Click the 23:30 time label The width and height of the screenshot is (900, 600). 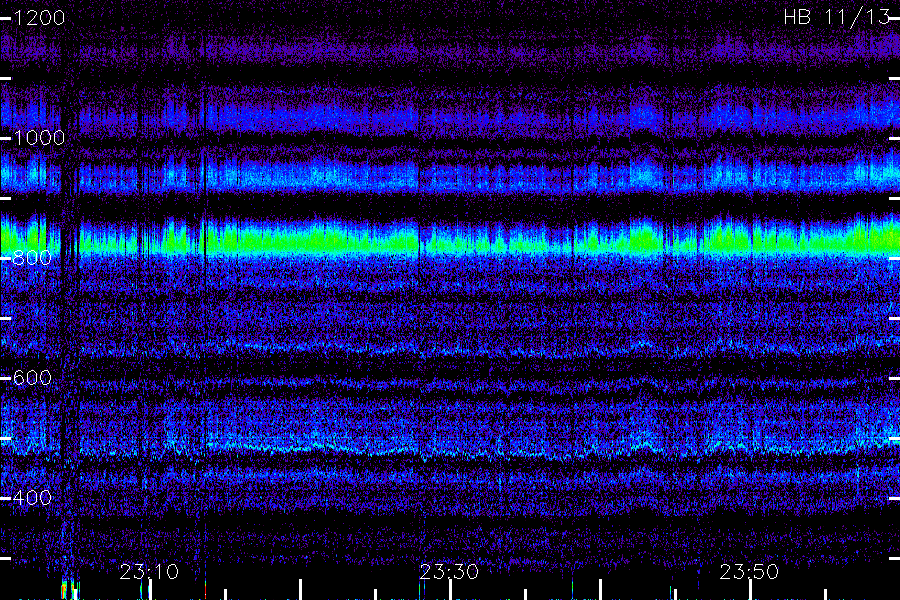click(x=449, y=572)
